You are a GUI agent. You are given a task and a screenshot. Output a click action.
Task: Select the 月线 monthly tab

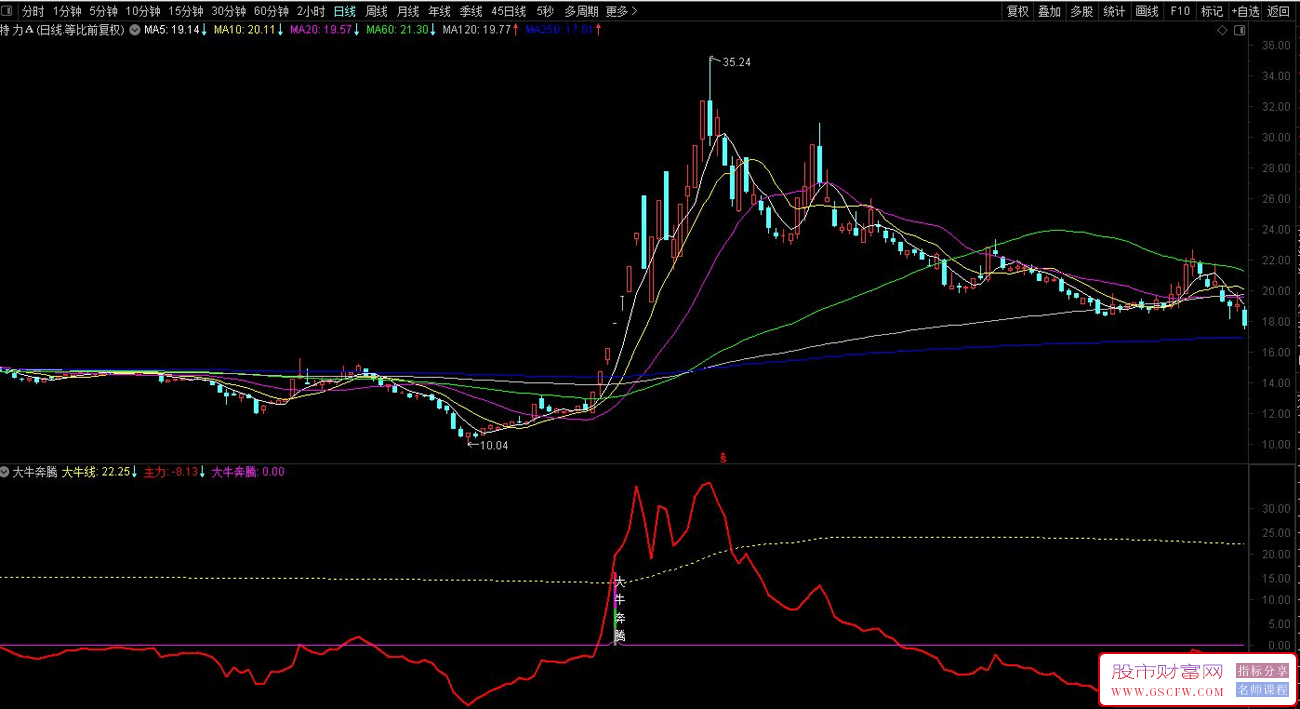click(x=408, y=12)
